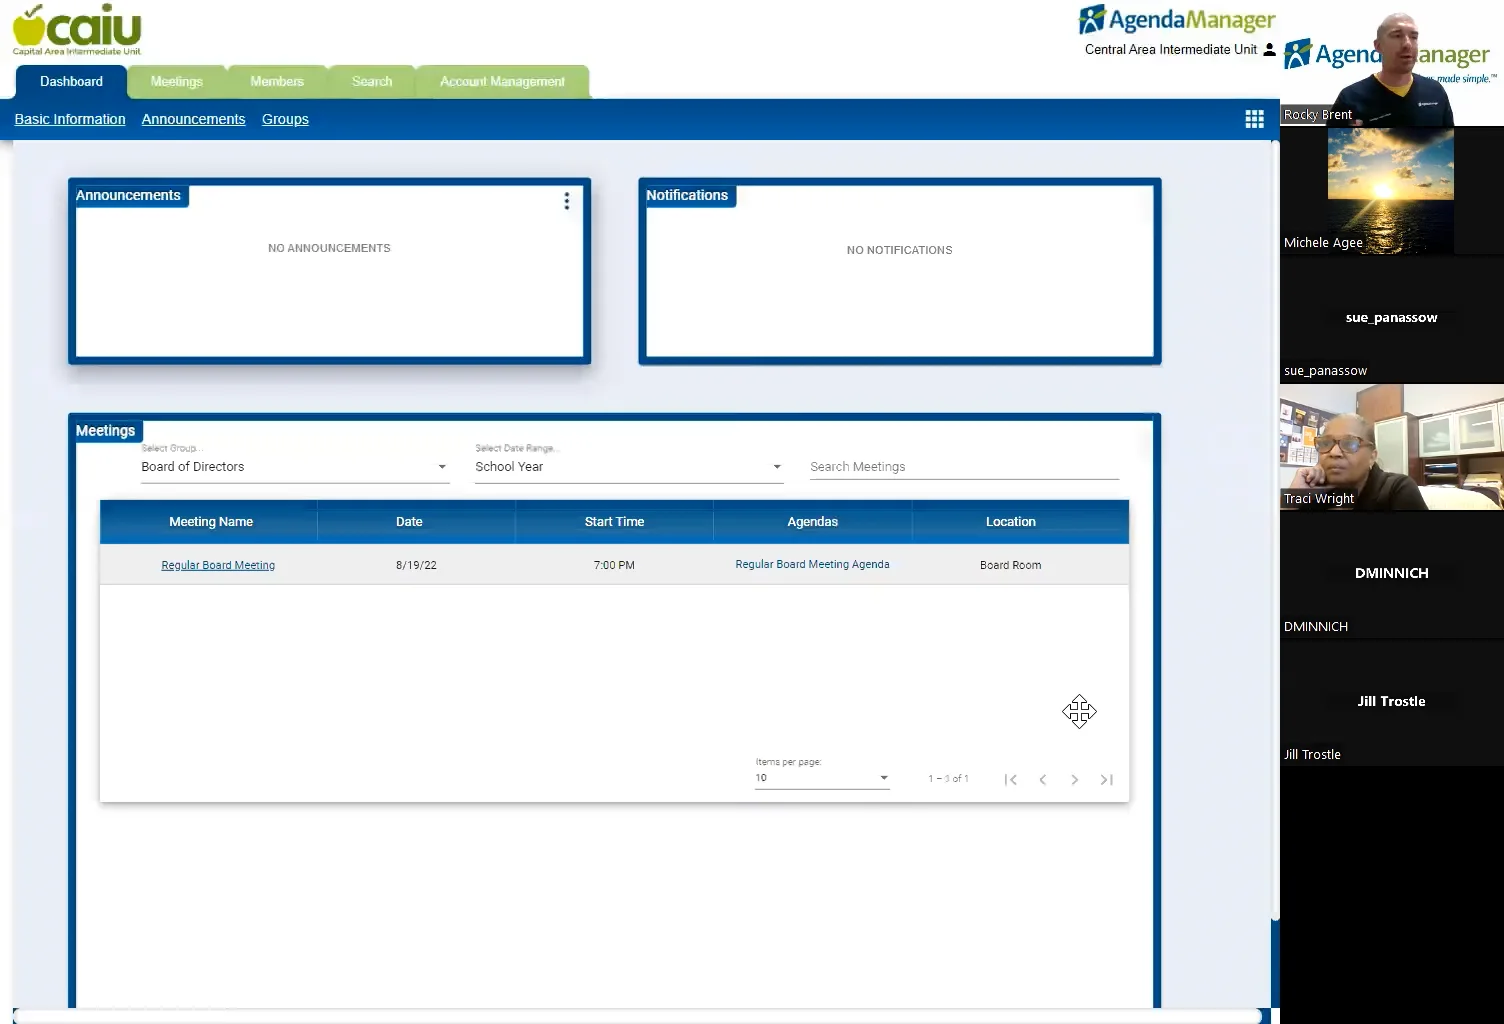Viewport: 1504px width, 1024px height.
Task: Click the horizontal scrollbar at the page bottom
Action: [x=637, y=1016]
